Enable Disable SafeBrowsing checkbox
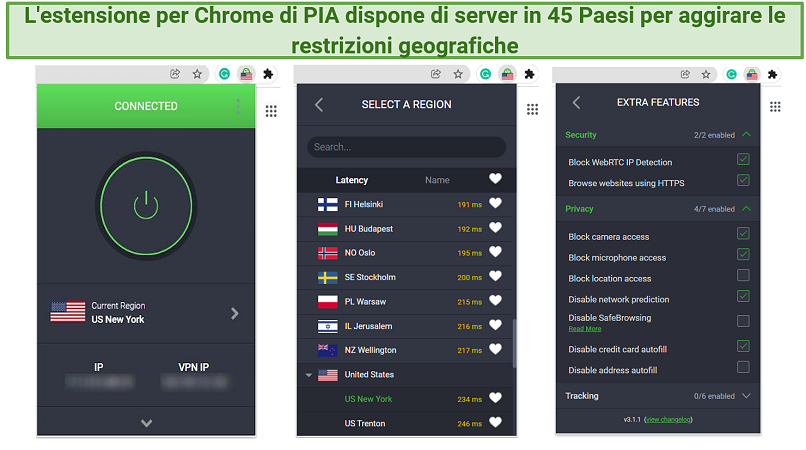This screenshot has width=806, height=450. (x=743, y=321)
